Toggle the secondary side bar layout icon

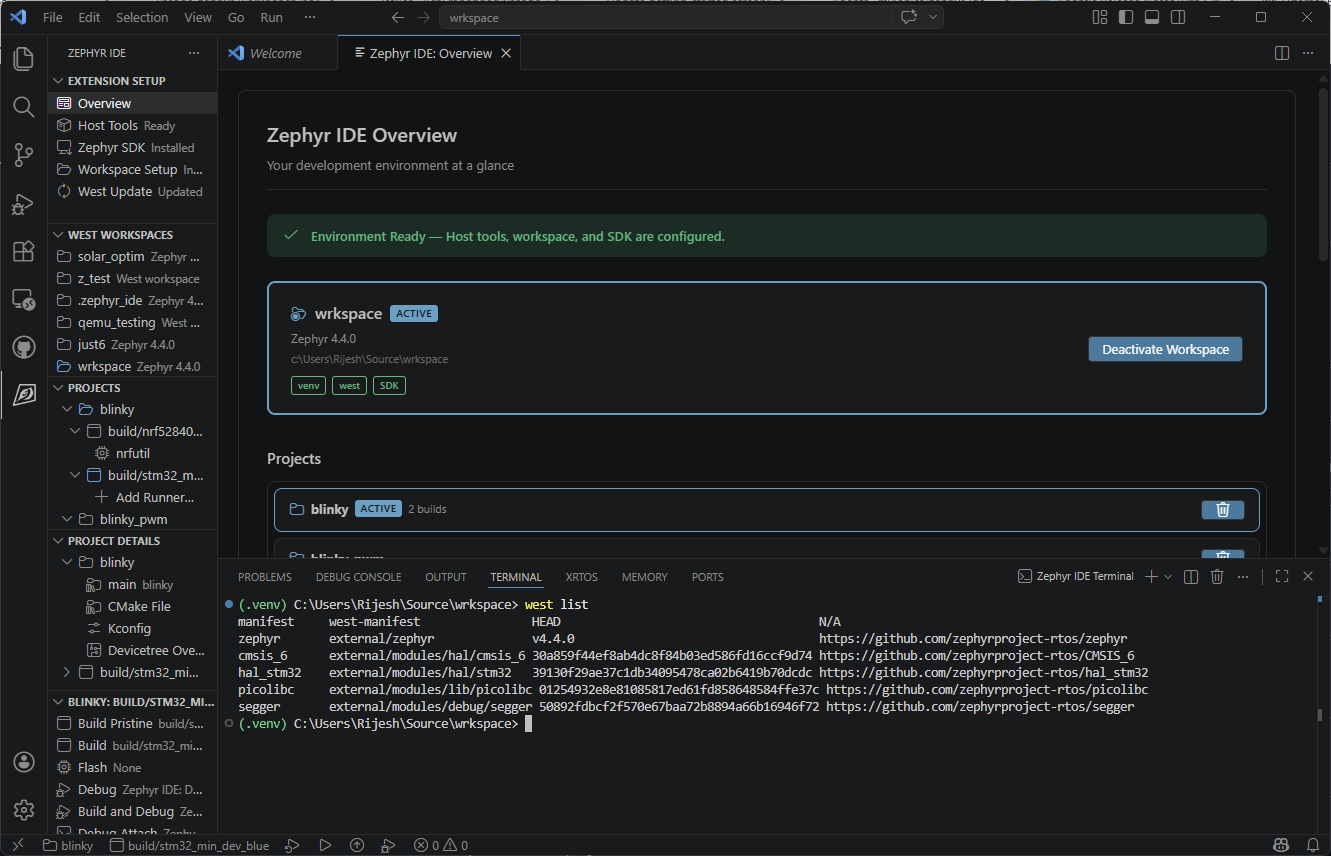pos(1178,17)
